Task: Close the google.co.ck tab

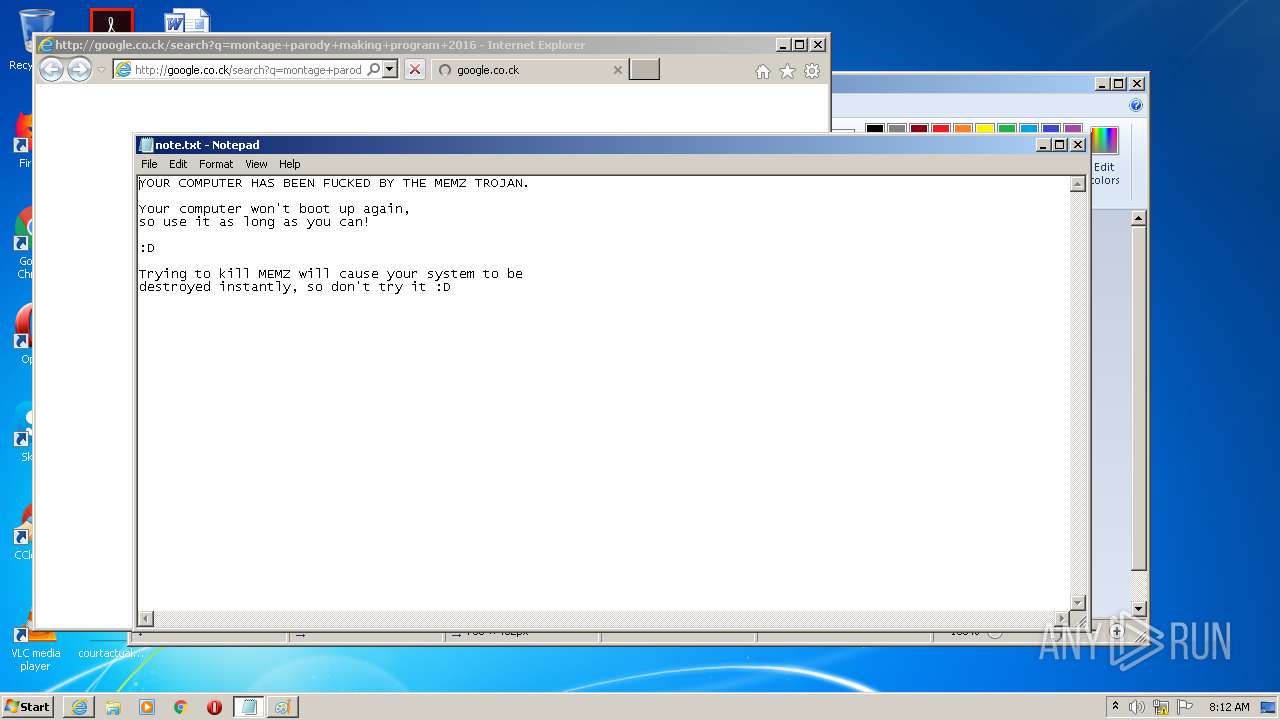Action: click(618, 70)
